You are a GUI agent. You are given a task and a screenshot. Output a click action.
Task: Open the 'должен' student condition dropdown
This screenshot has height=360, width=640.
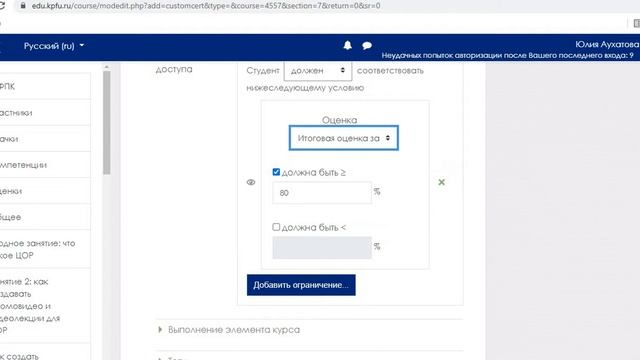(x=318, y=70)
